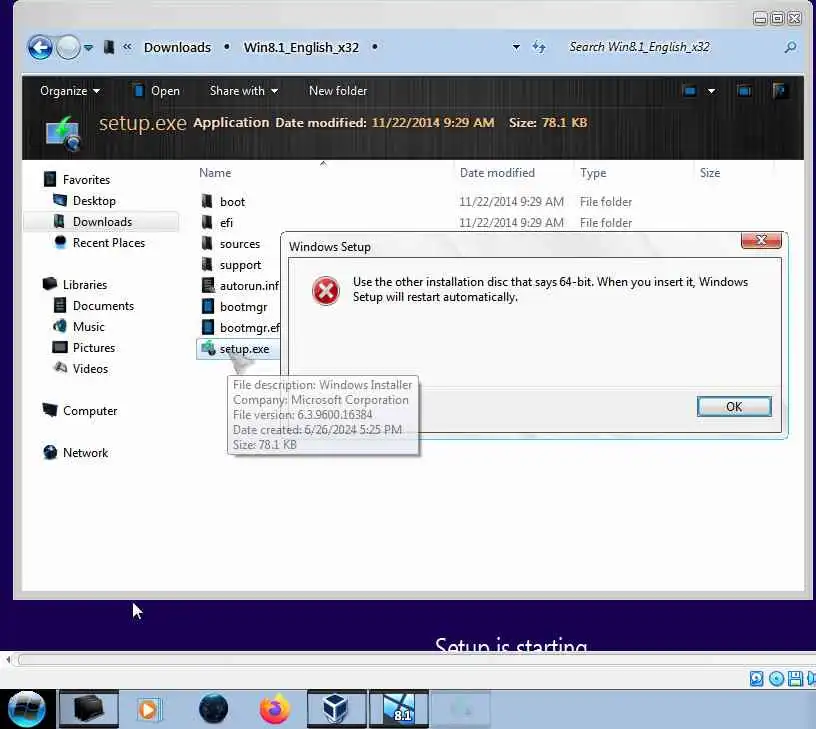Viewport: 816px width, 729px height.
Task: Select the efi folder icon
Action: pos(207,222)
